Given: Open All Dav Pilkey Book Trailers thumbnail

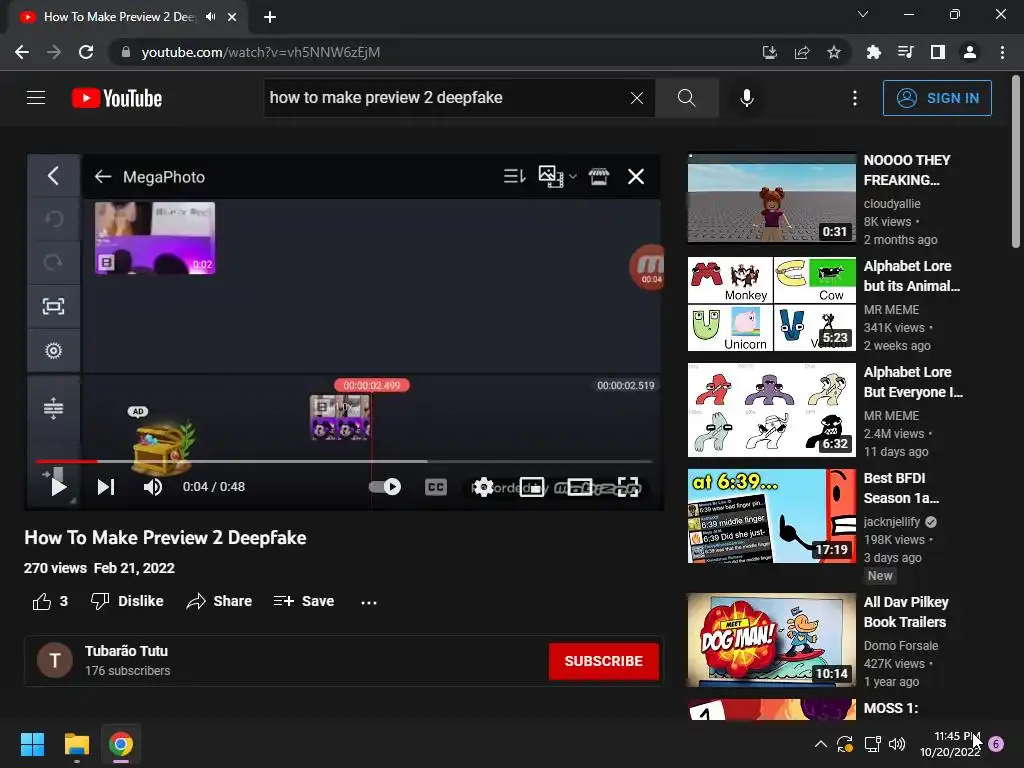Looking at the screenshot, I should click(771, 640).
